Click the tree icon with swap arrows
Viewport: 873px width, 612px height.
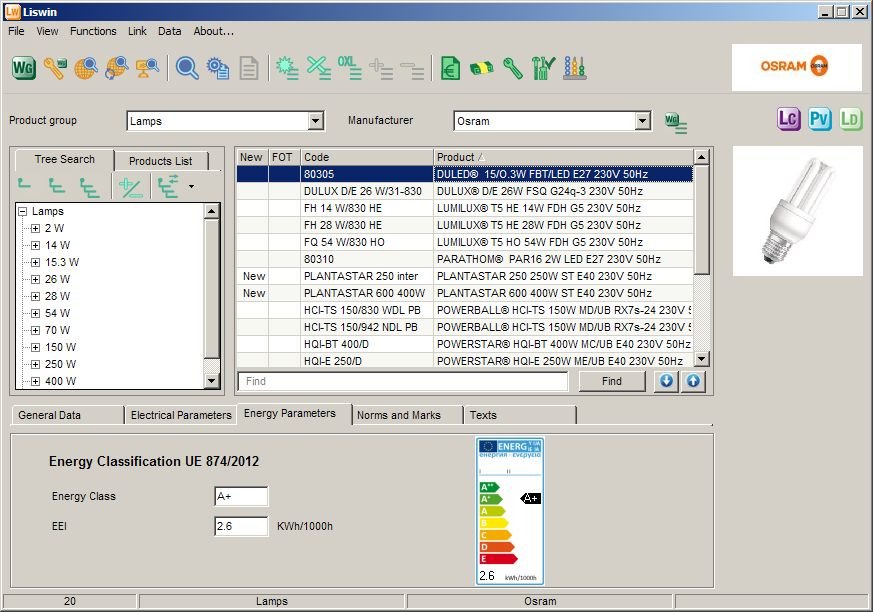(x=169, y=186)
